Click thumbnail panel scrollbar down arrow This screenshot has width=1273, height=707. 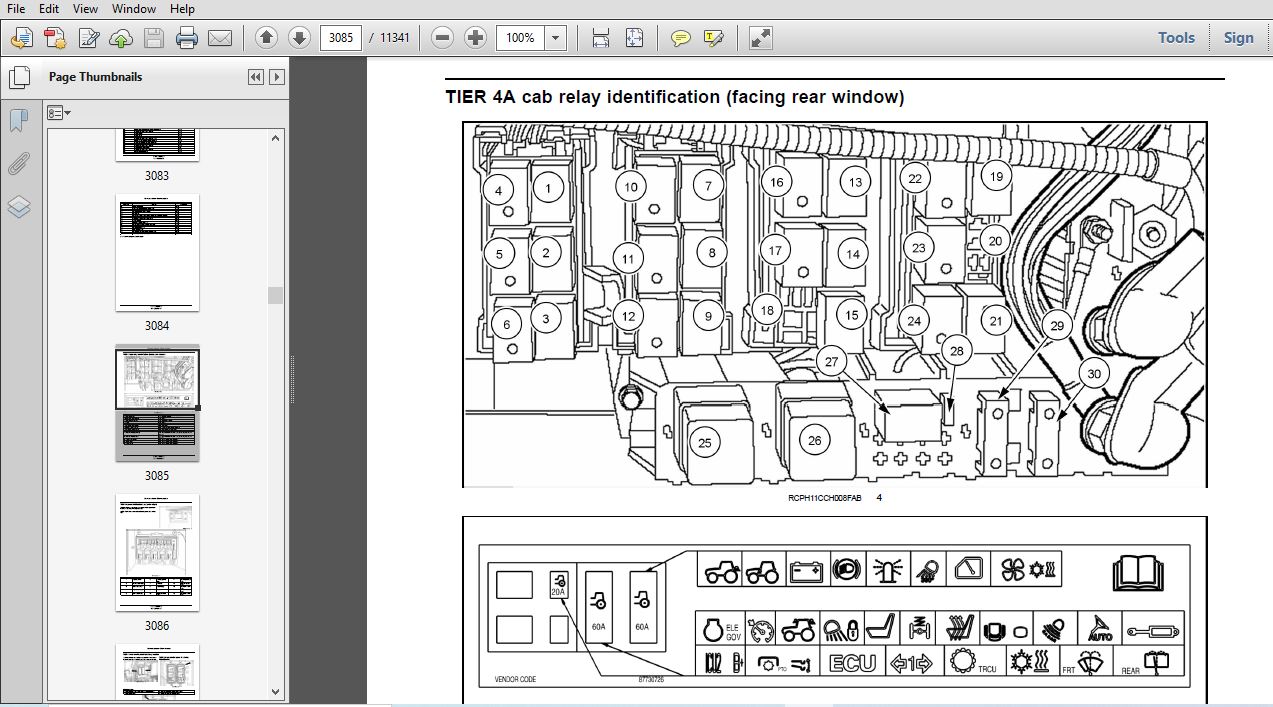pyautogui.click(x=275, y=691)
